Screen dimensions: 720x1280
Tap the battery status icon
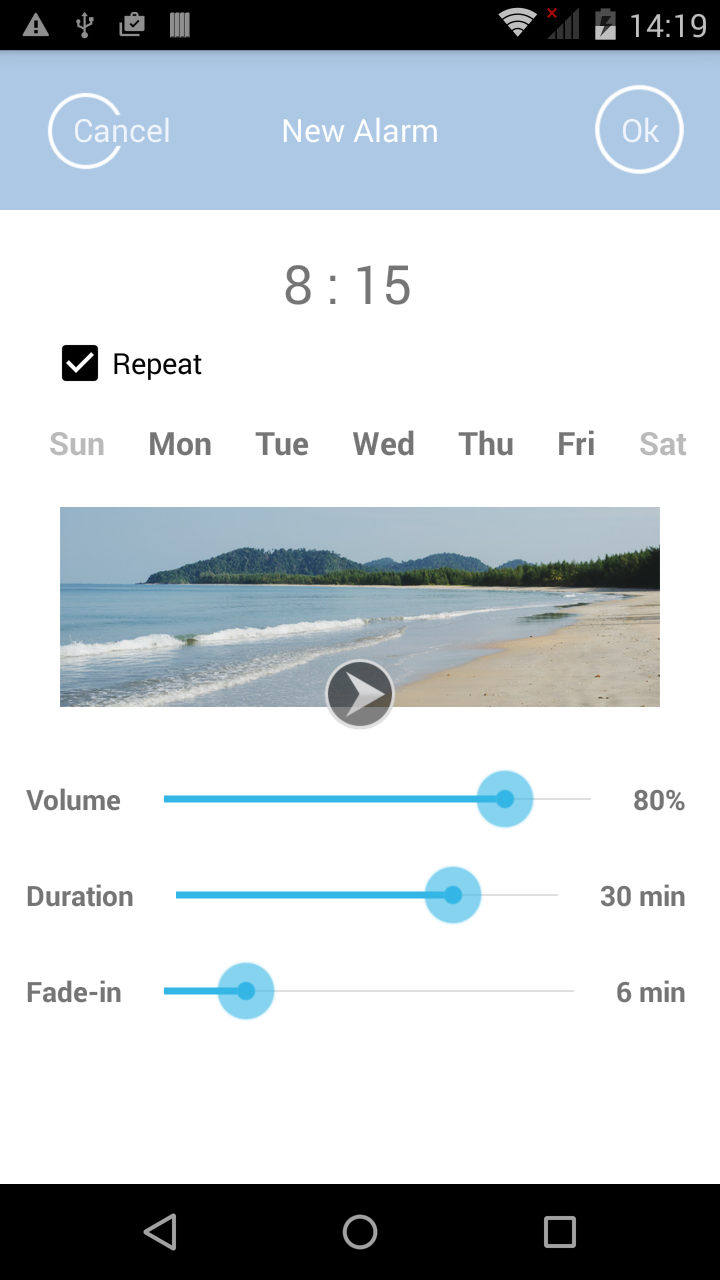click(x=605, y=24)
